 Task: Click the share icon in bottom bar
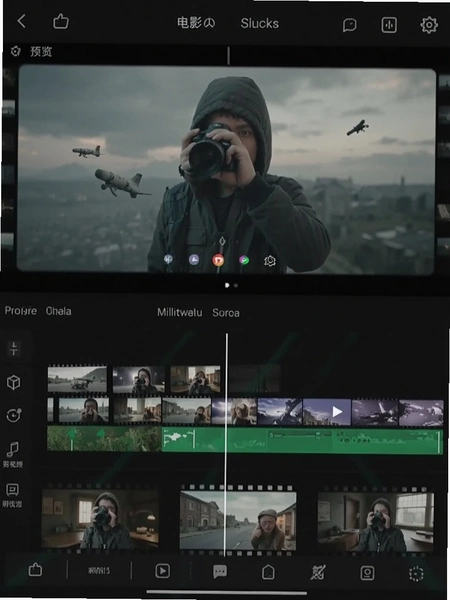[x=35, y=570]
